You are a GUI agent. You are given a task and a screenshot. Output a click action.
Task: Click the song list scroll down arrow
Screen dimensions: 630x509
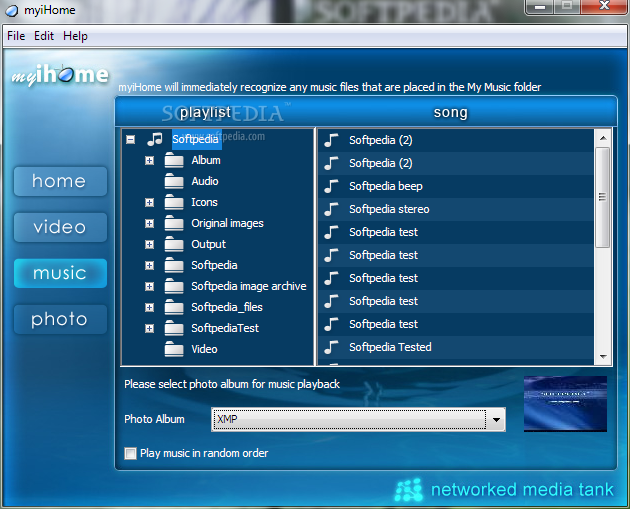click(603, 356)
